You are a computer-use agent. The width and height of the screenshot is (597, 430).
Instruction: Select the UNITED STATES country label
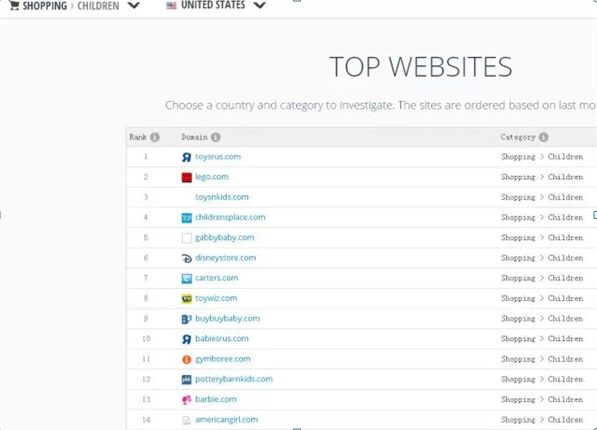[213, 5]
